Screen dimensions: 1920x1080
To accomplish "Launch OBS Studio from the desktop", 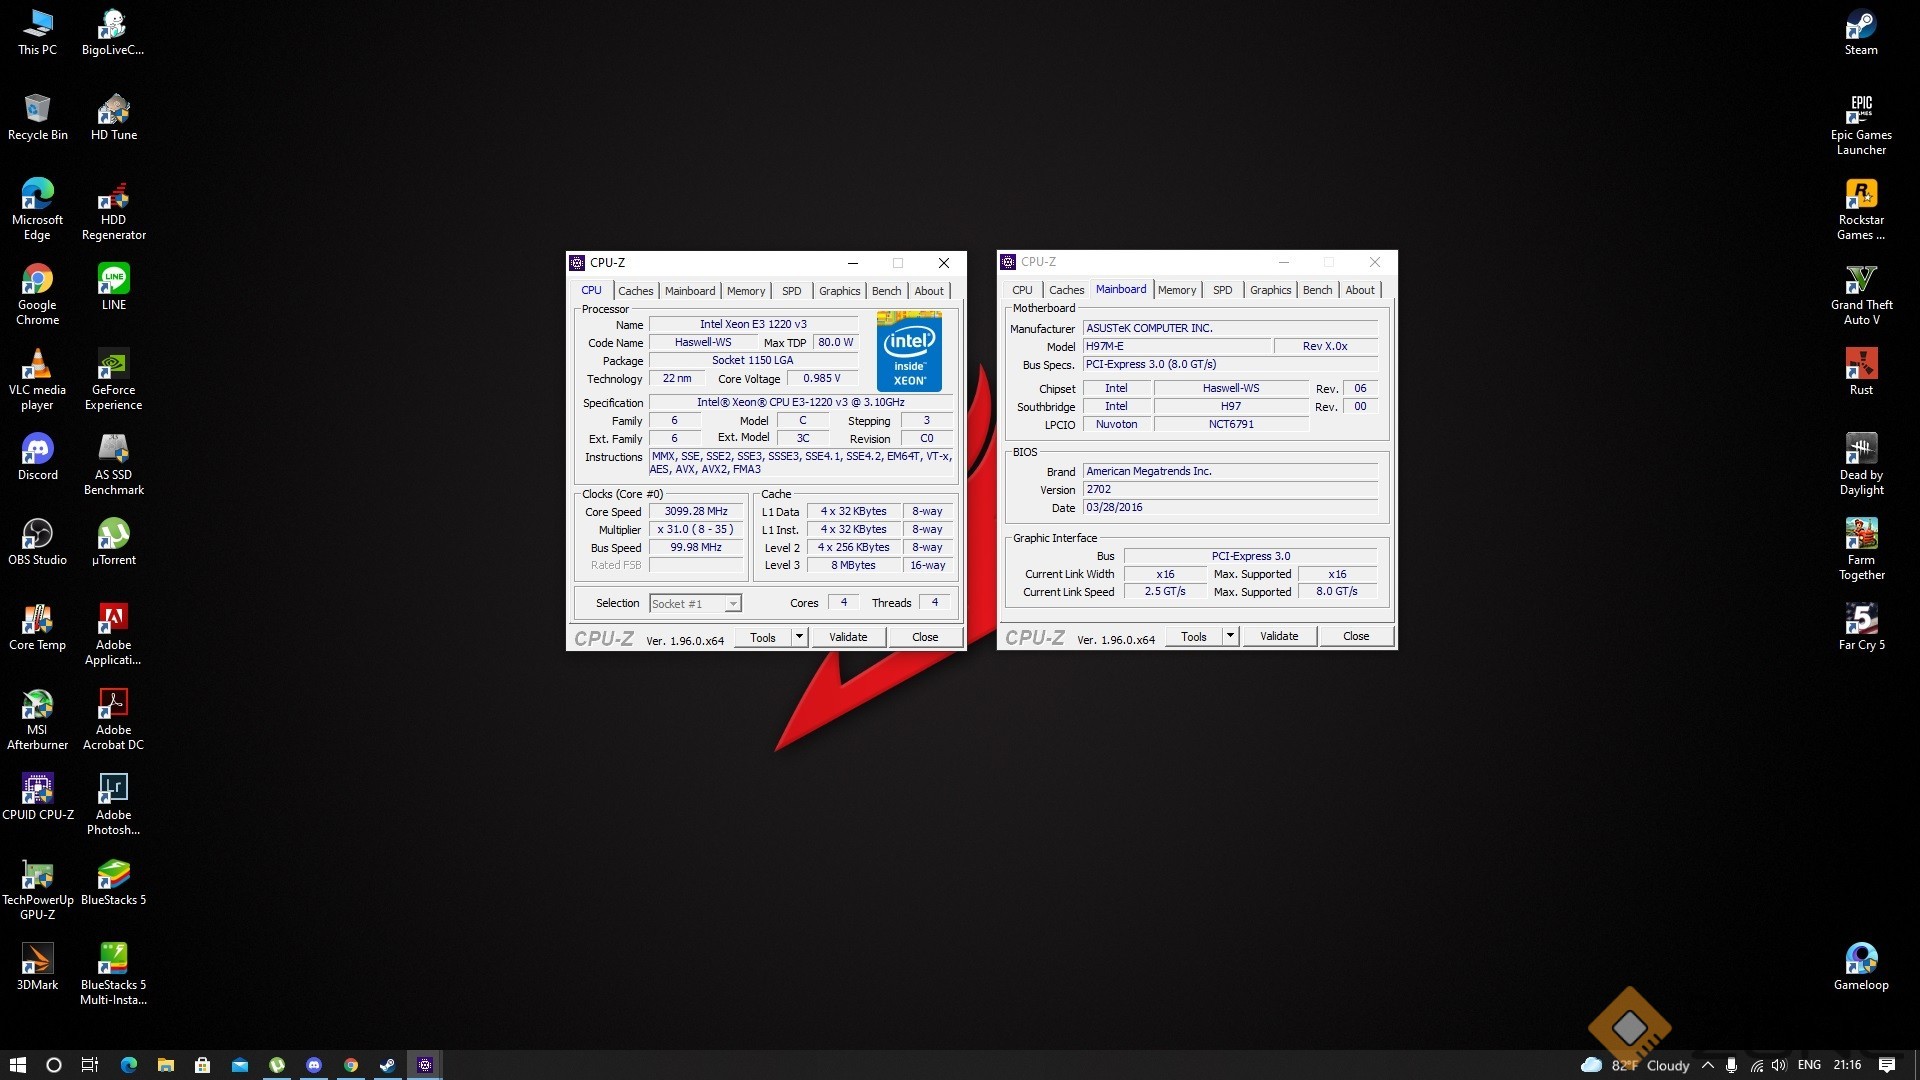I will point(37,535).
